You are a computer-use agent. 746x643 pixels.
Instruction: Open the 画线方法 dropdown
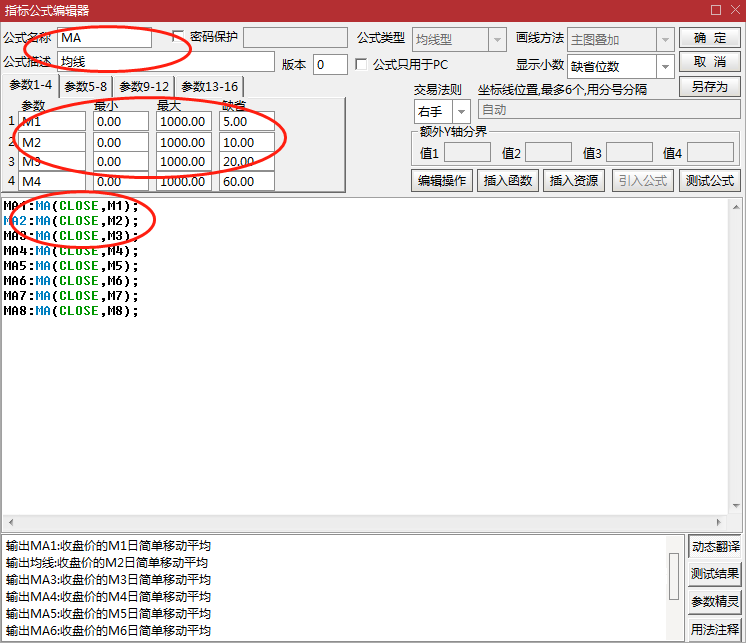(665, 39)
